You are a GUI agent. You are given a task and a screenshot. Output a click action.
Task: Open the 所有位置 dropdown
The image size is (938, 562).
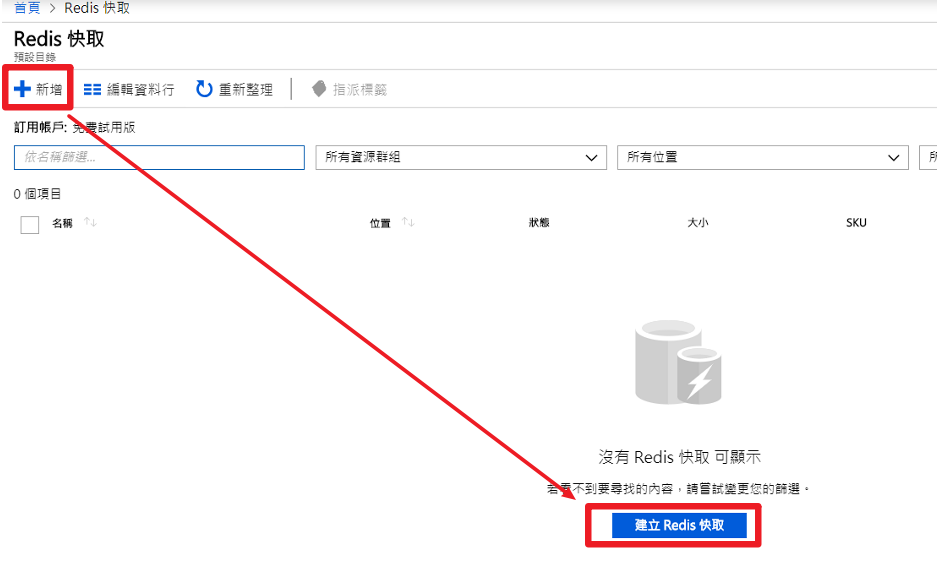click(763, 157)
